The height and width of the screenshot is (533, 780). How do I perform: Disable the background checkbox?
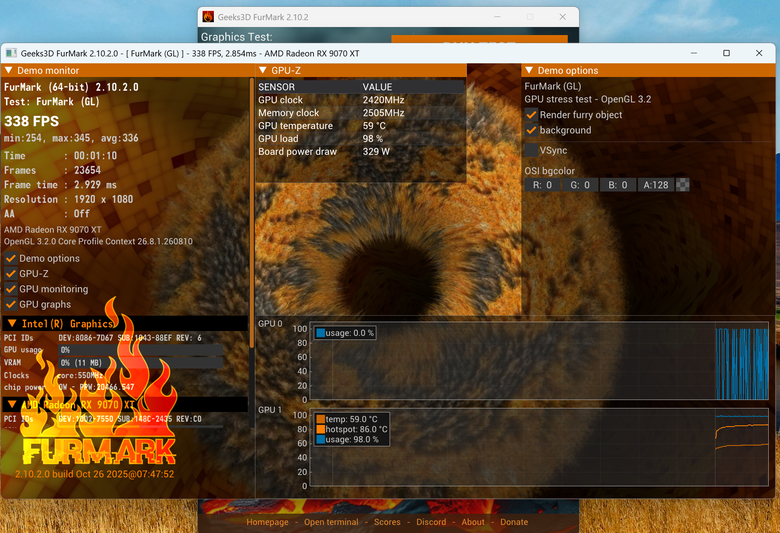click(x=531, y=130)
